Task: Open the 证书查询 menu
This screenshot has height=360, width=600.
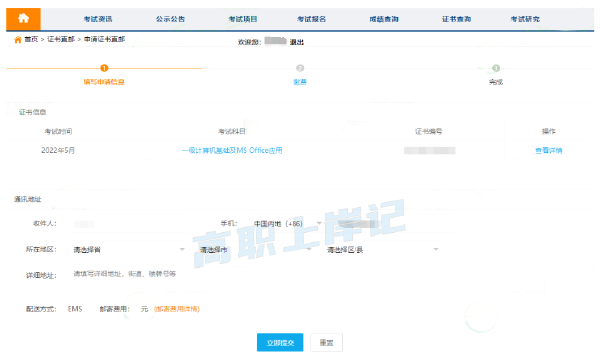Action: [x=457, y=19]
